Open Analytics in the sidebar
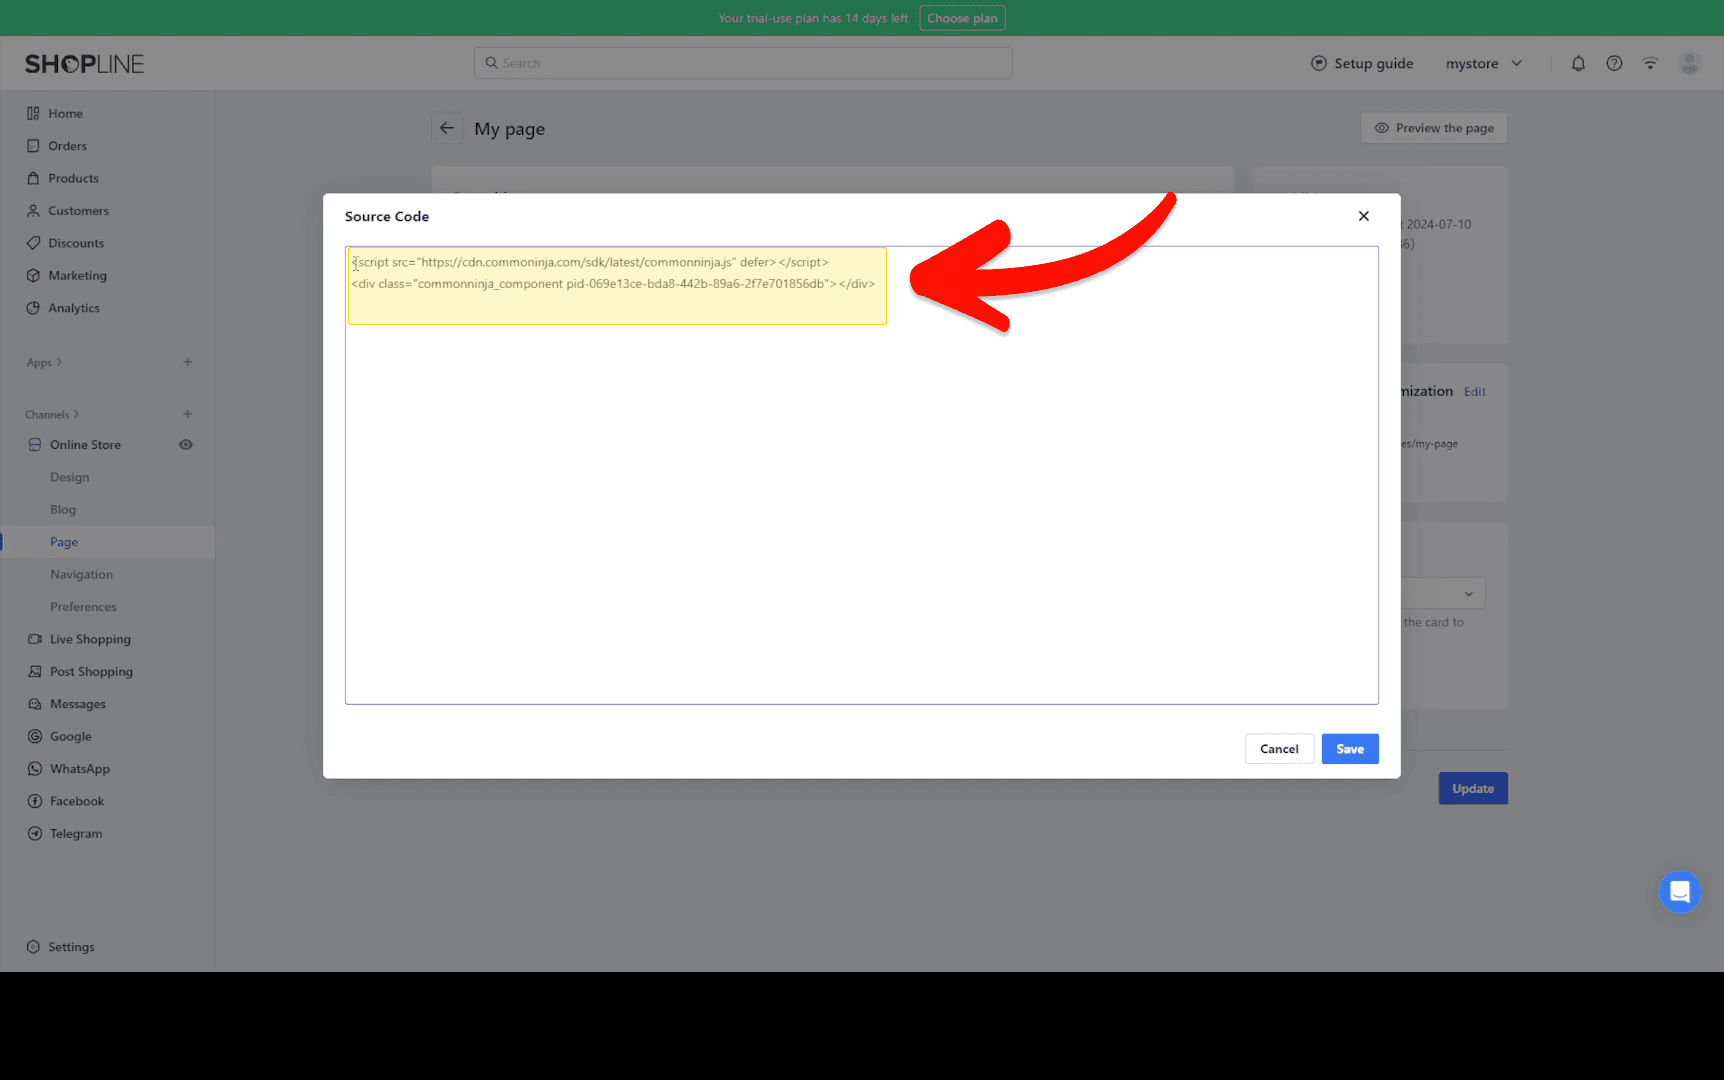The height and width of the screenshot is (1080, 1724). click(x=74, y=308)
